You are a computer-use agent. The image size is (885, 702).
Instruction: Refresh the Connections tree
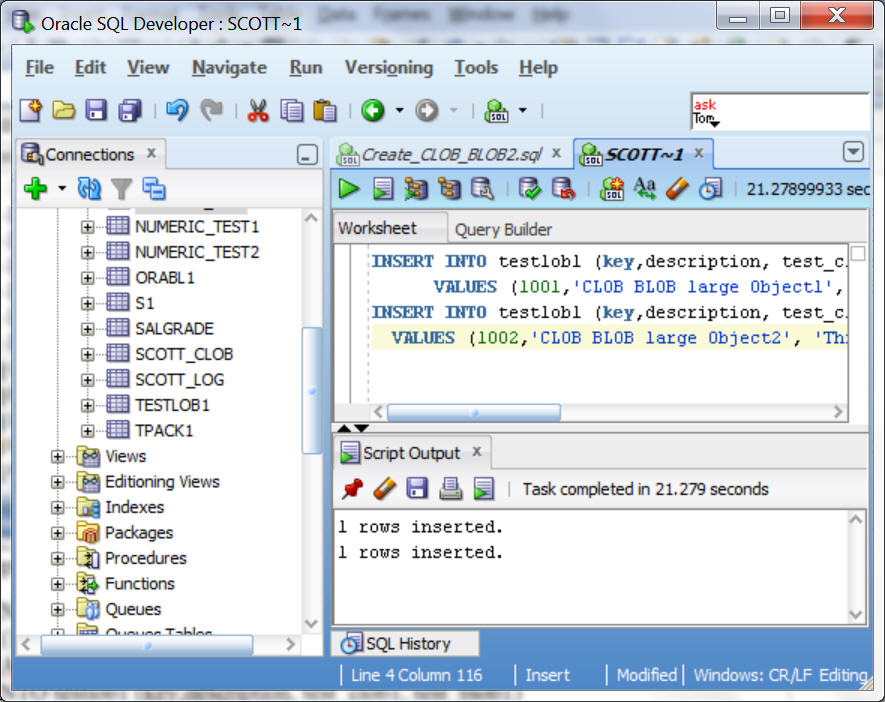point(89,188)
